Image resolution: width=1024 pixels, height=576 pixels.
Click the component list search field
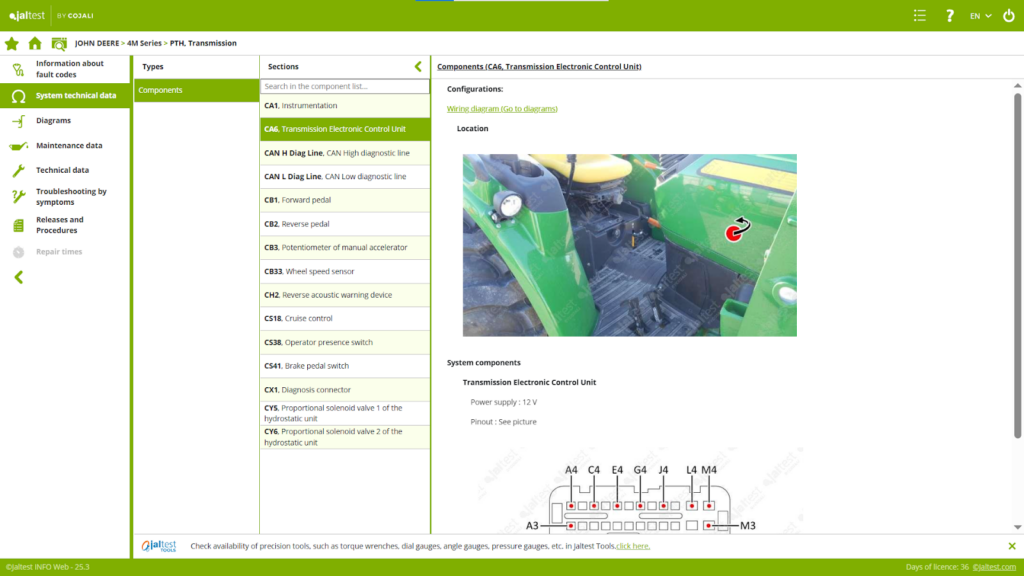344,87
